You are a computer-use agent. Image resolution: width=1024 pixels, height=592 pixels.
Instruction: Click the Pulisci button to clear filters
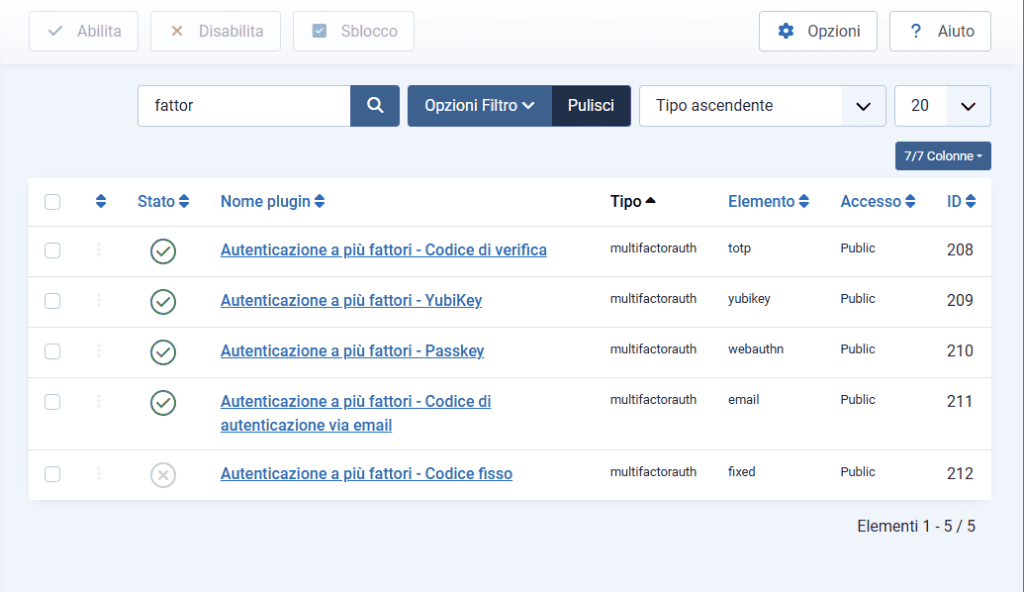[591, 106]
